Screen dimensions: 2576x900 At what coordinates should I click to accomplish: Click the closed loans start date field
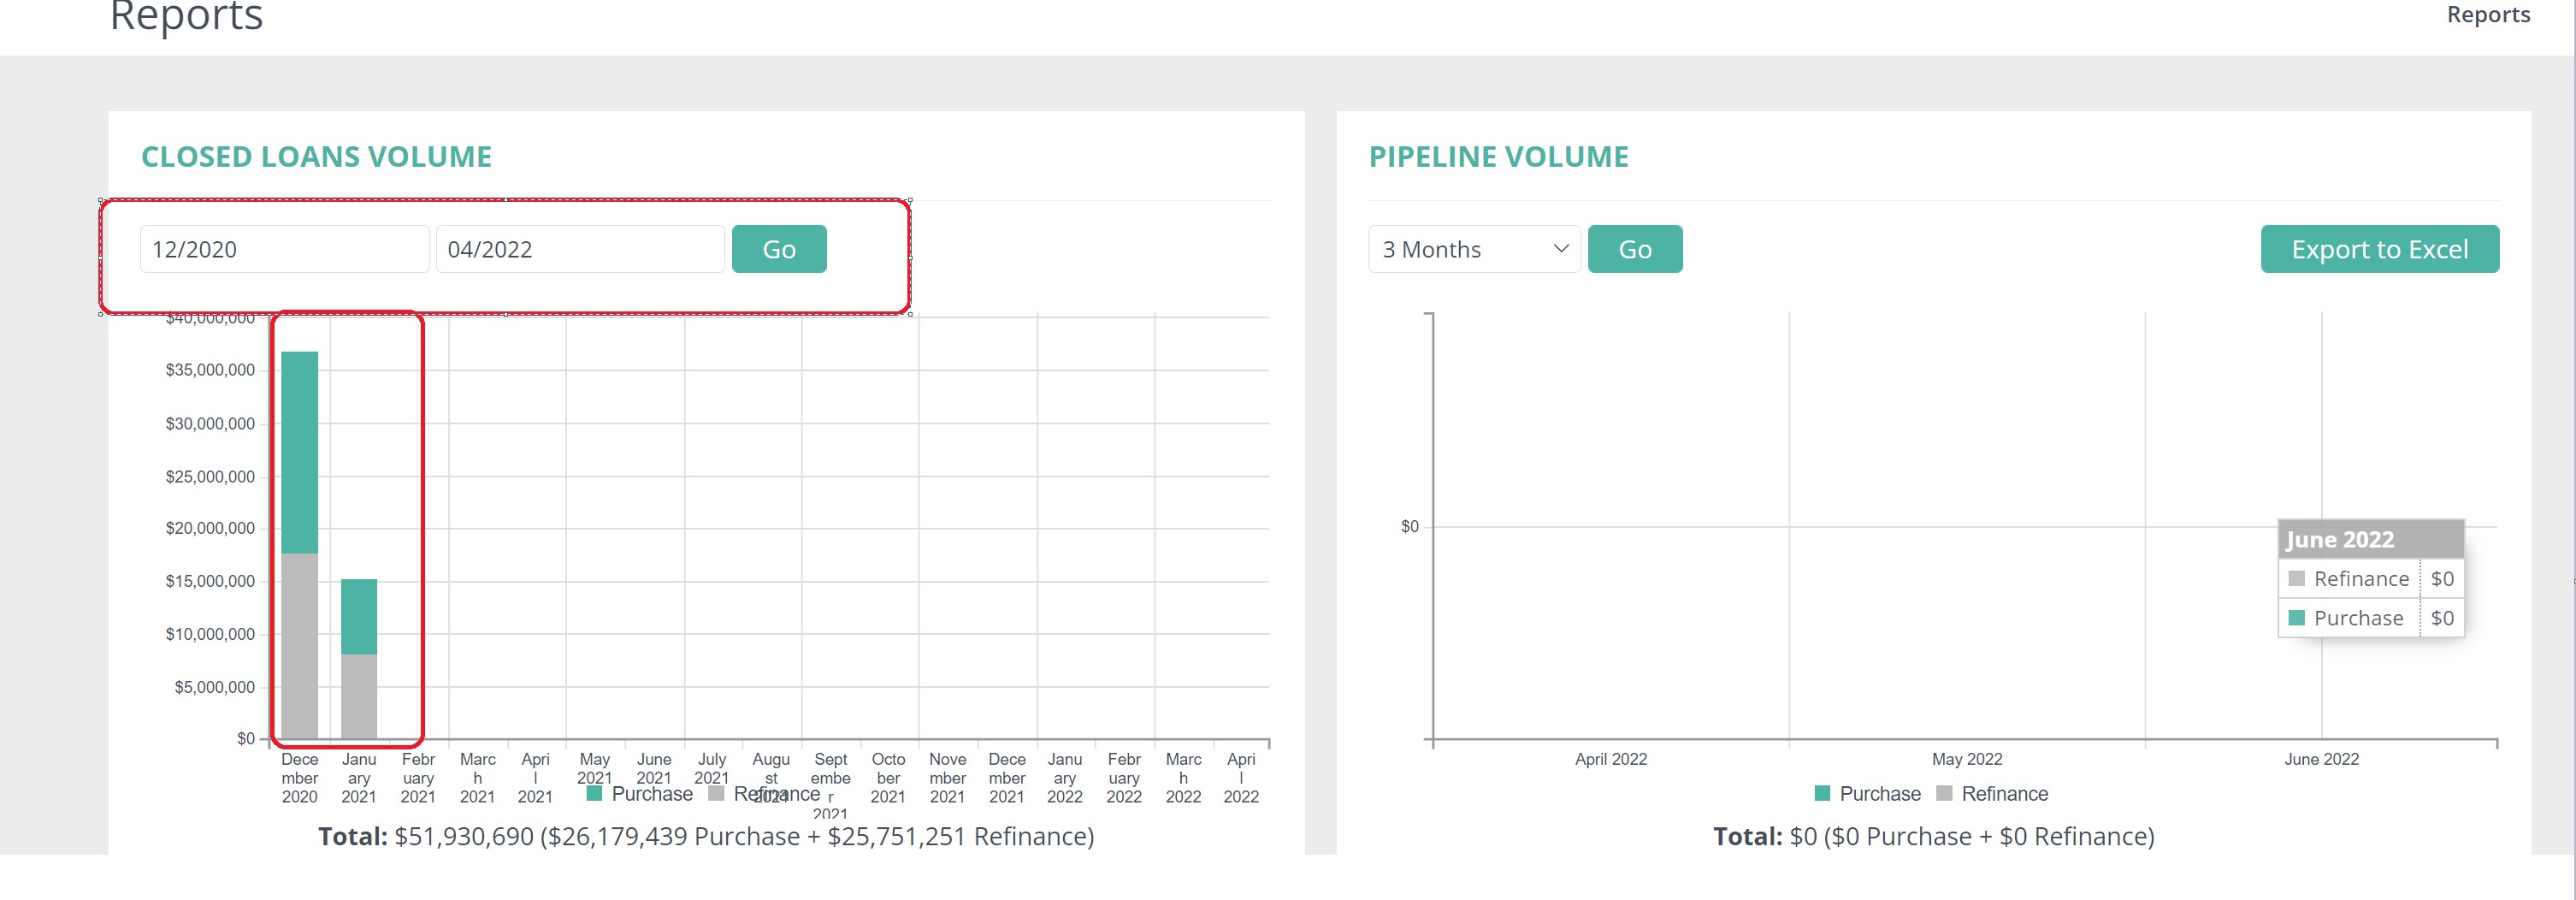pos(284,249)
